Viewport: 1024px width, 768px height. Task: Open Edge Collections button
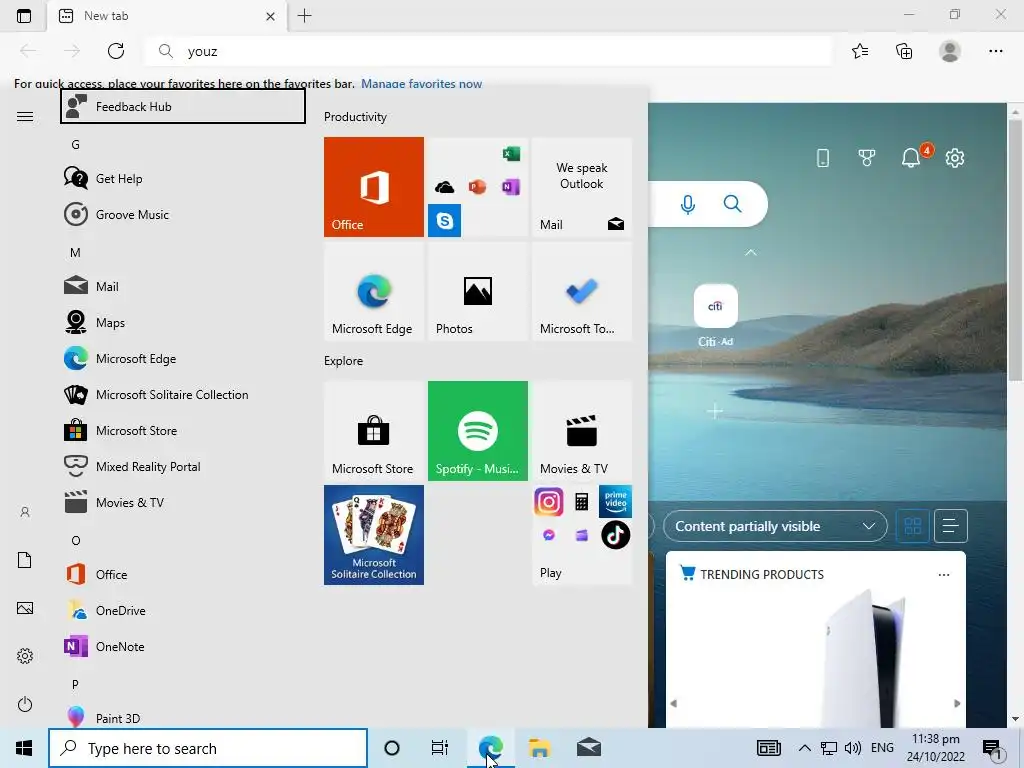(x=904, y=51)
